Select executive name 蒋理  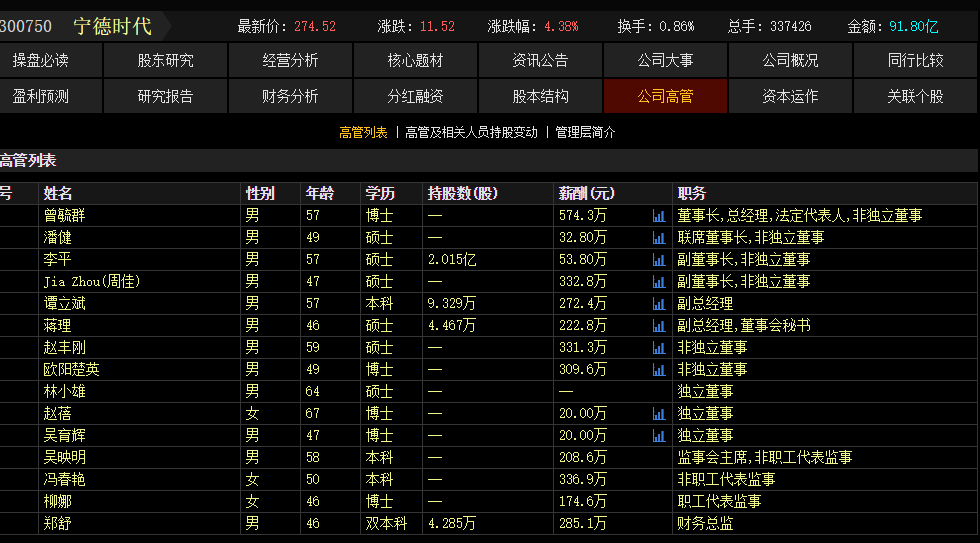click(x=58, y=326)
